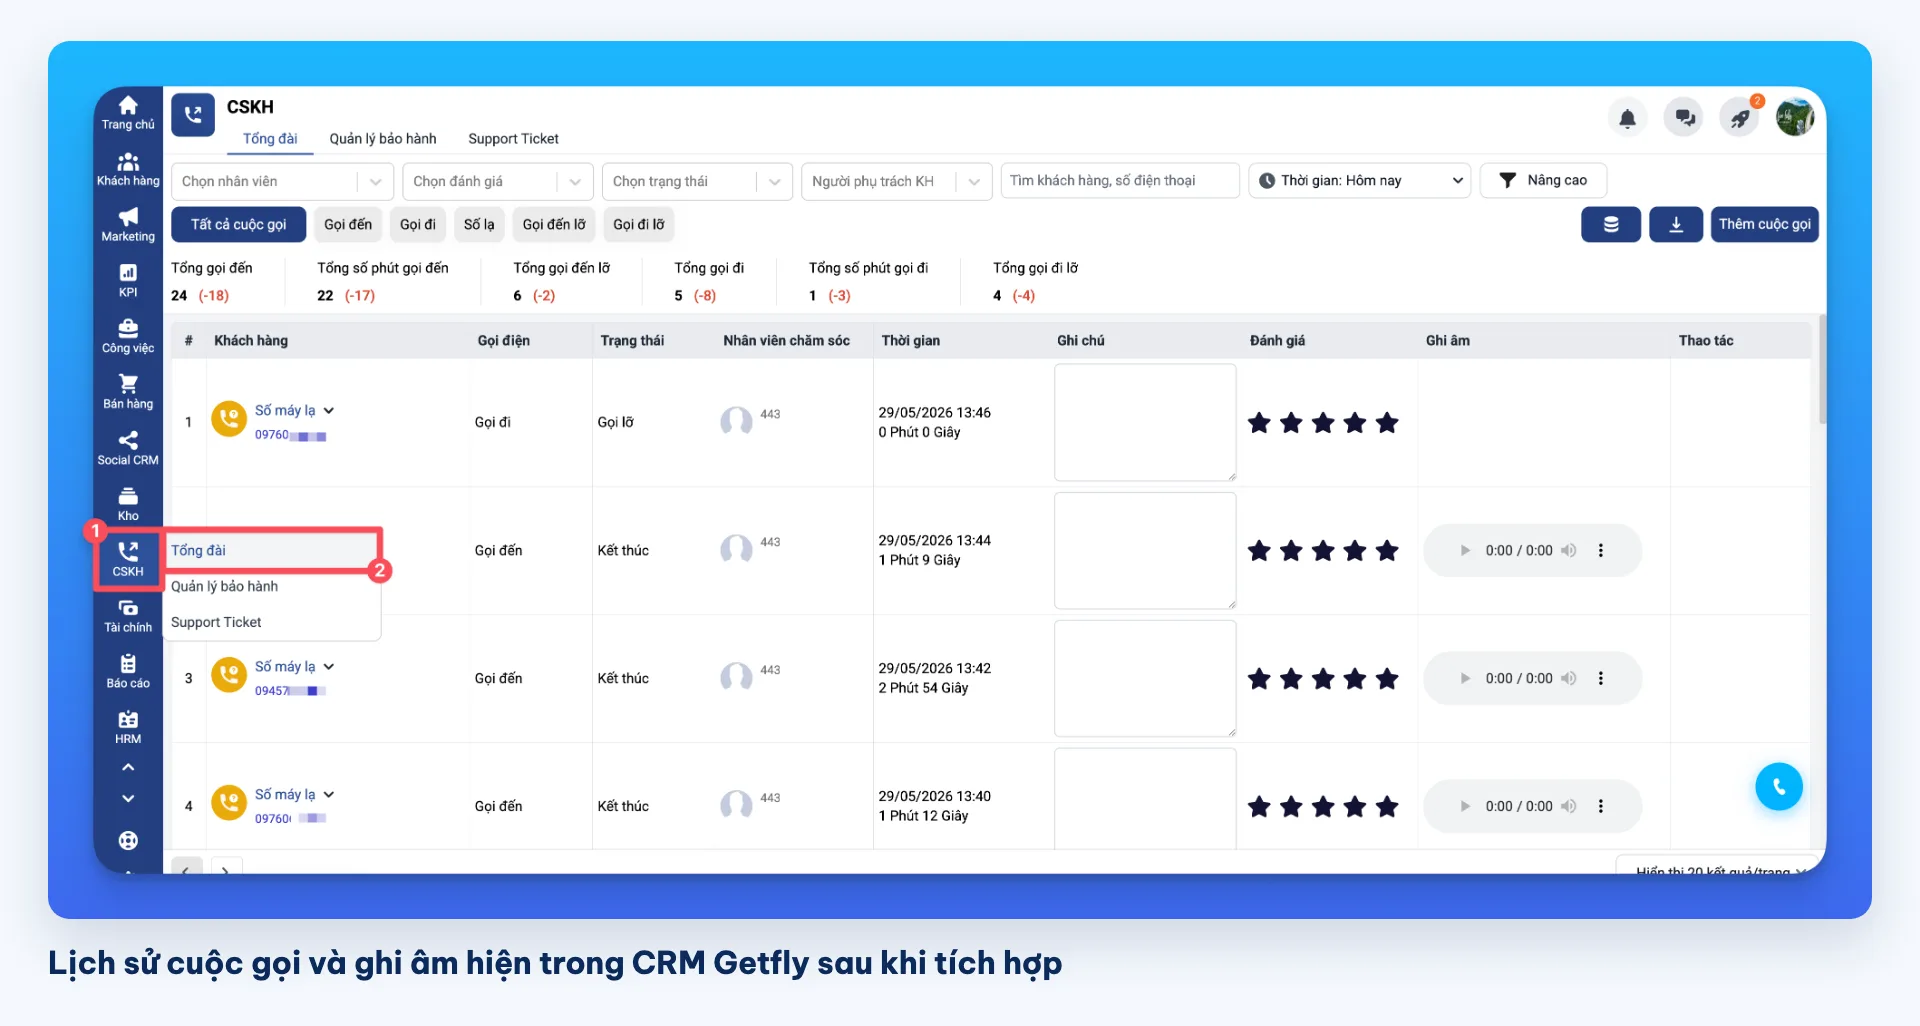Open Công việc in sidebar

coord(128,337)
